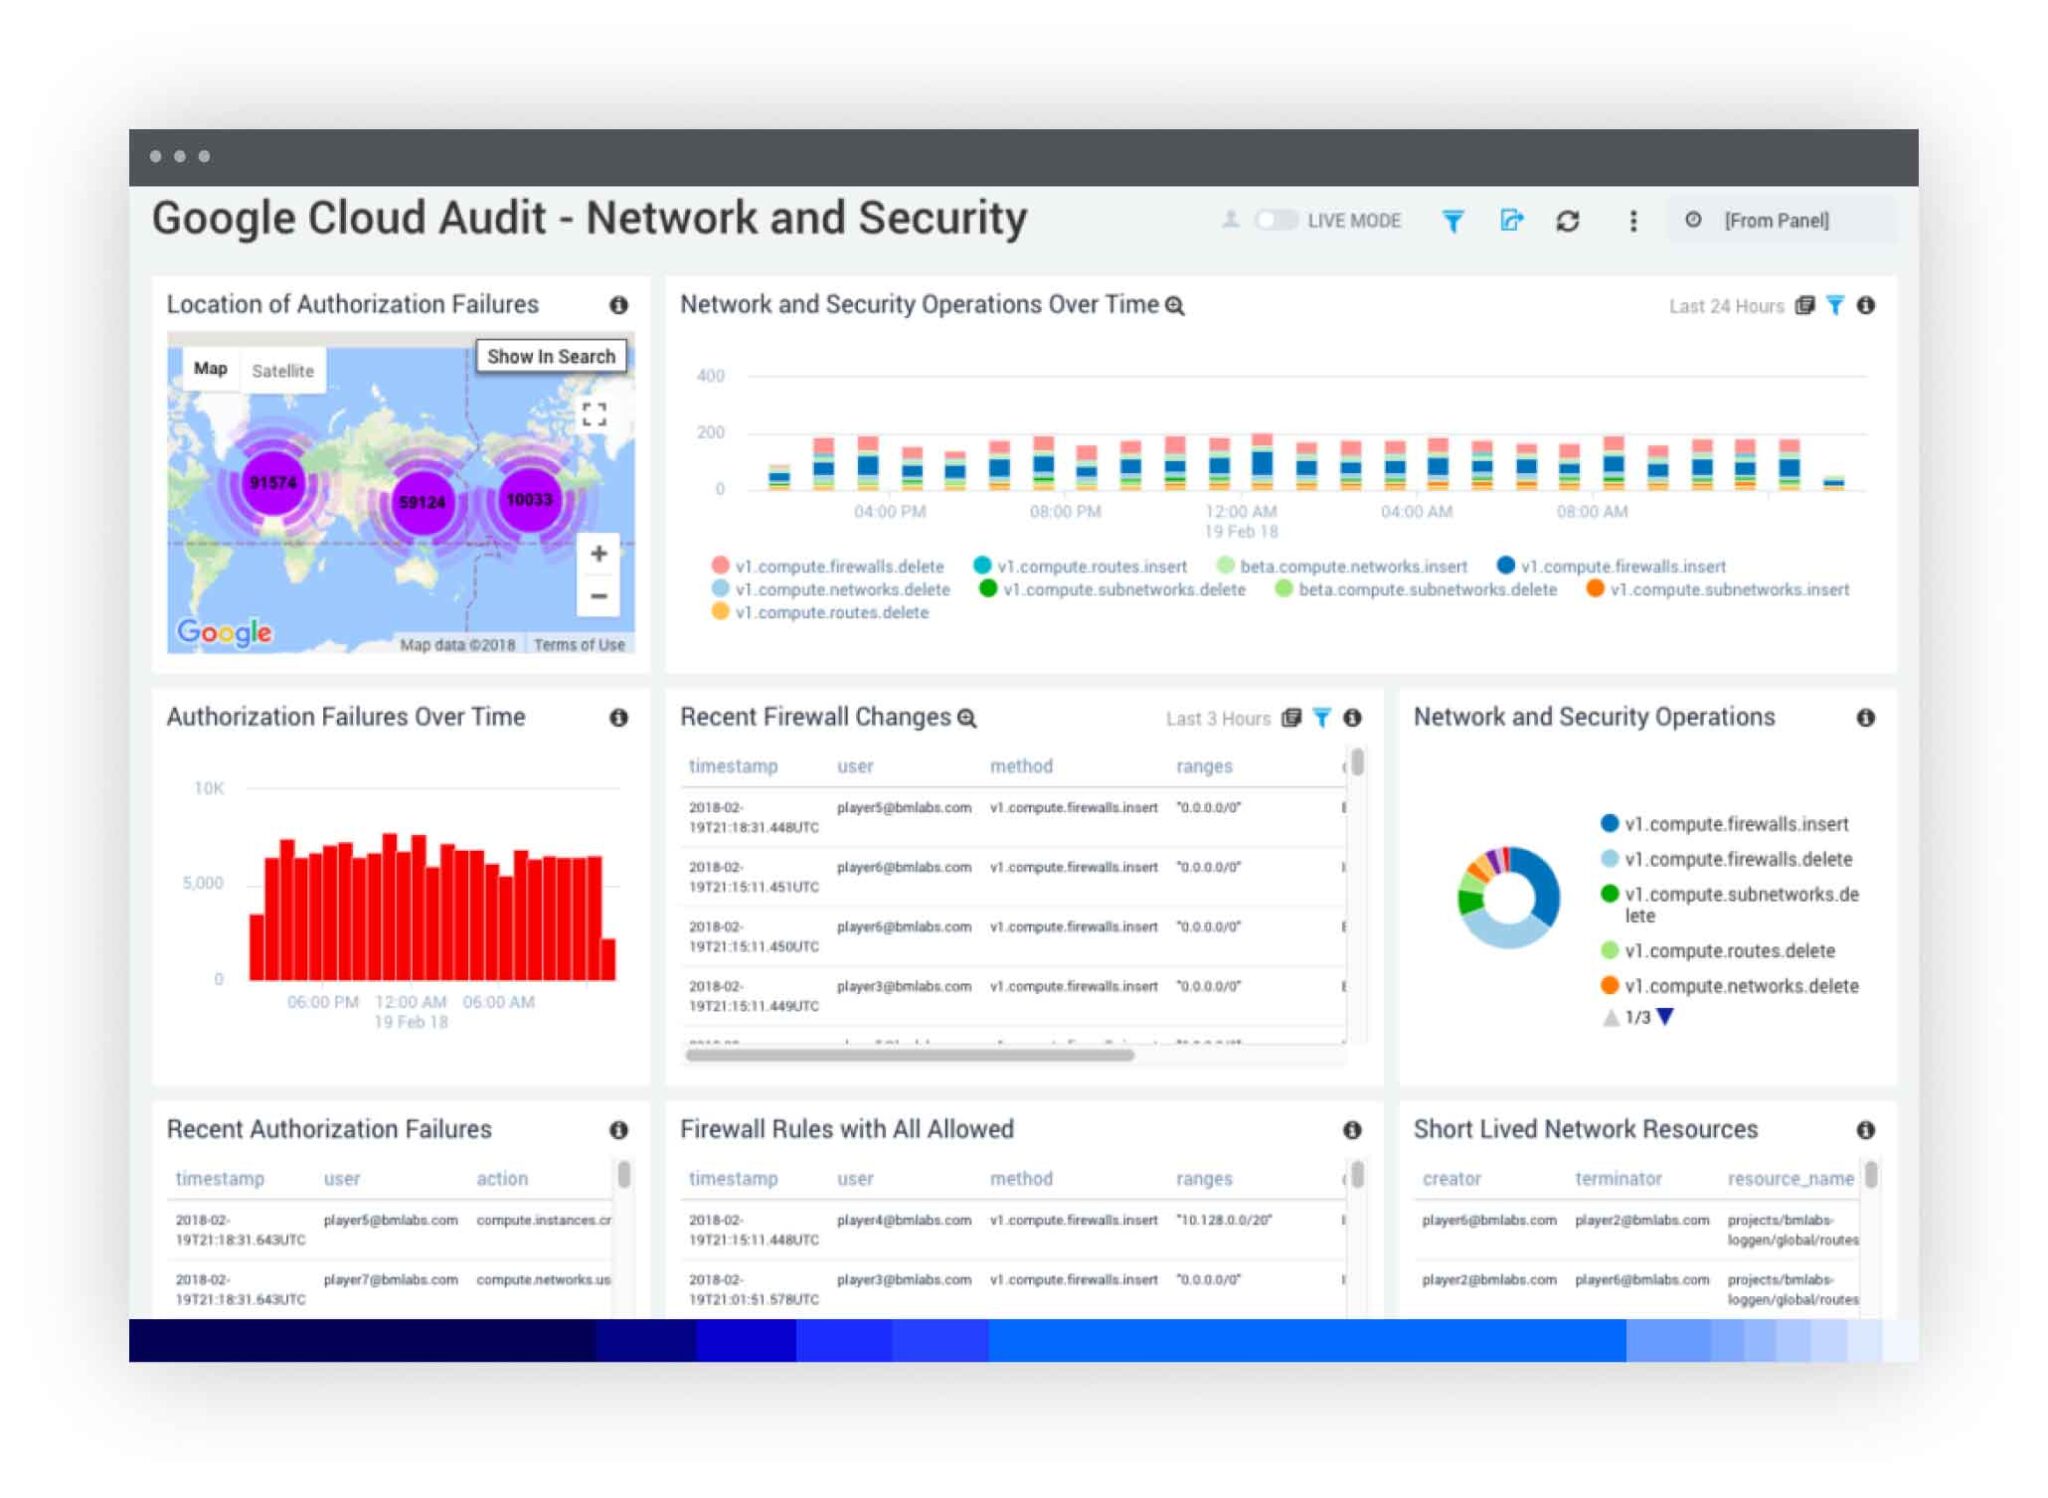Toggle v1.compute.routes.insert series in chart legend
The height and width of the screenshot is (1498, 2048).
1080,566
